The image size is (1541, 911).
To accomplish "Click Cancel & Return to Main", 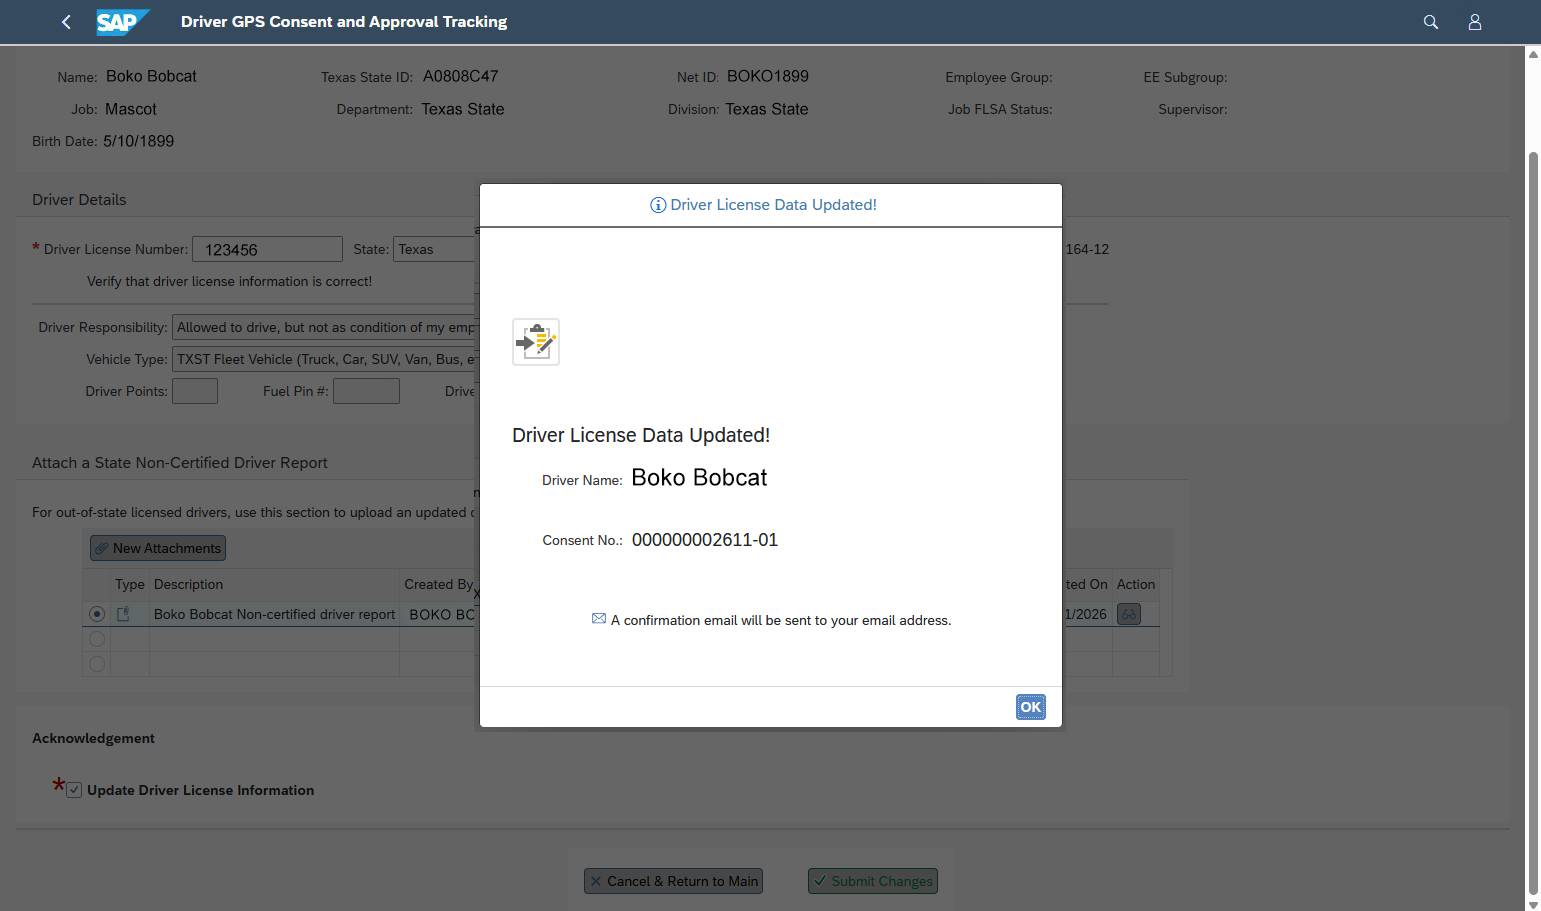I will [x=672, y=881].
